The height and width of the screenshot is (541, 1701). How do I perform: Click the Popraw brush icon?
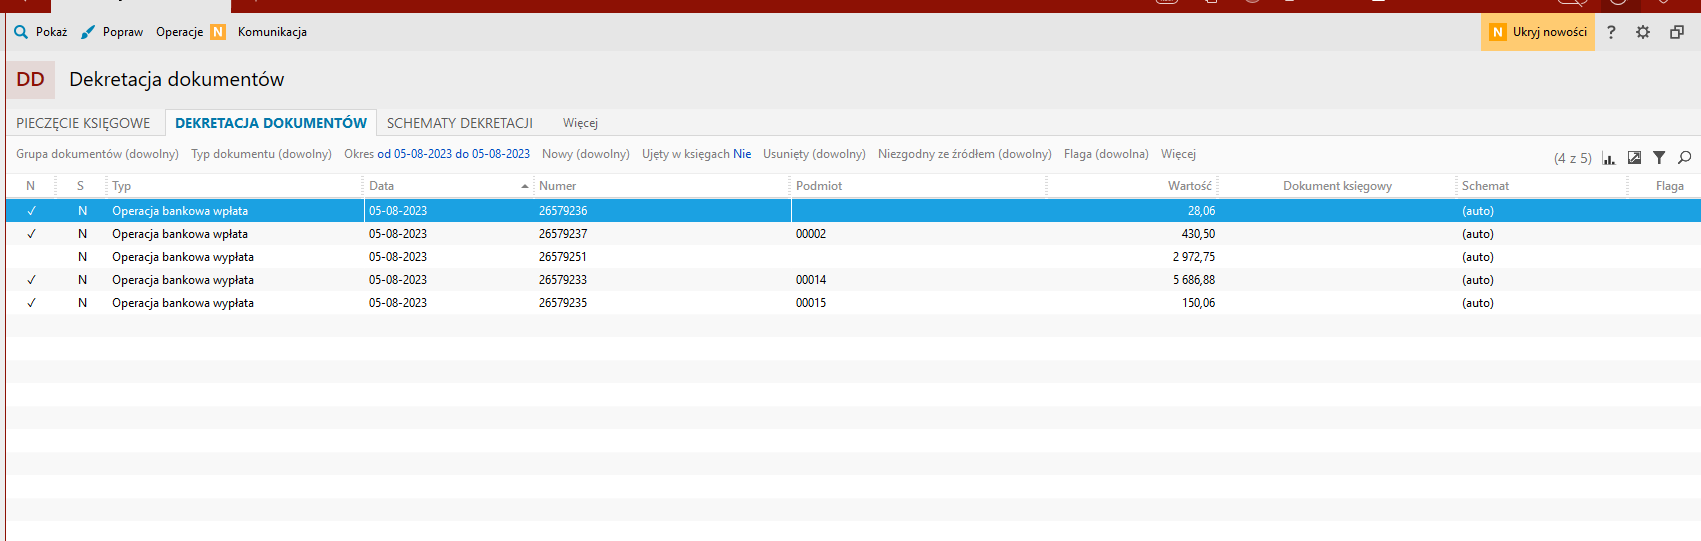click(88, 32)
